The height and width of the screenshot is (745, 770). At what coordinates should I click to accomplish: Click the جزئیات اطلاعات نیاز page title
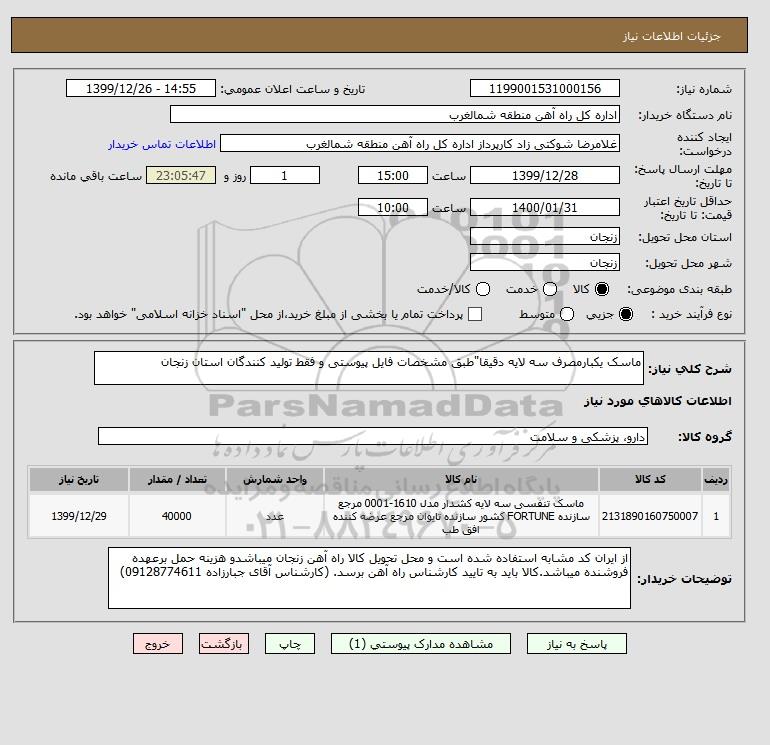(671, 36)
